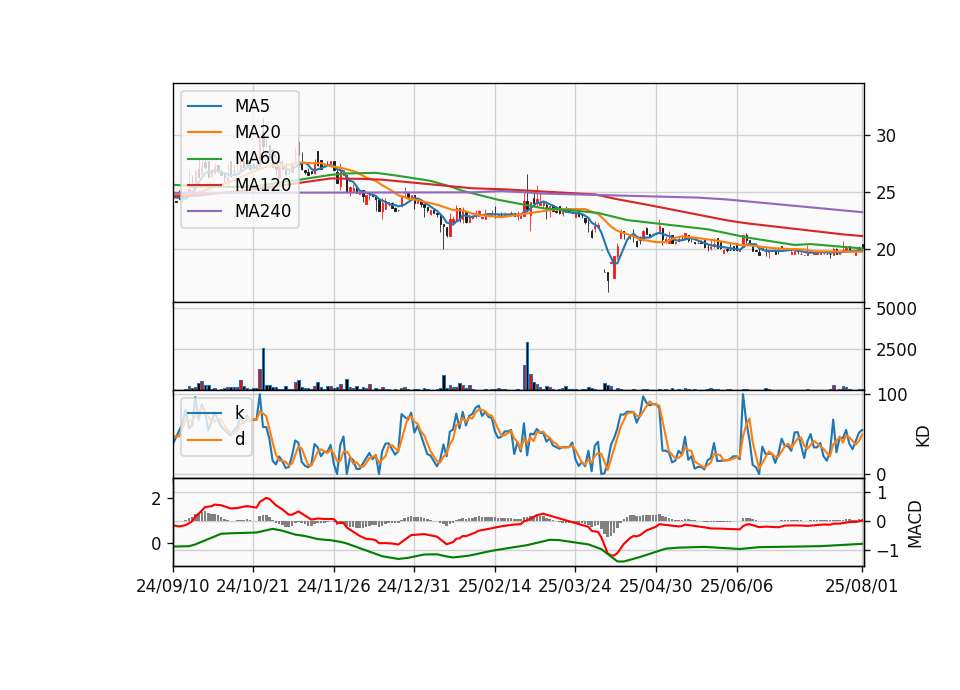Click the tallest volume bar near 25/02/14
Viewport: 960px width, 690px height.
pos(527,366)
